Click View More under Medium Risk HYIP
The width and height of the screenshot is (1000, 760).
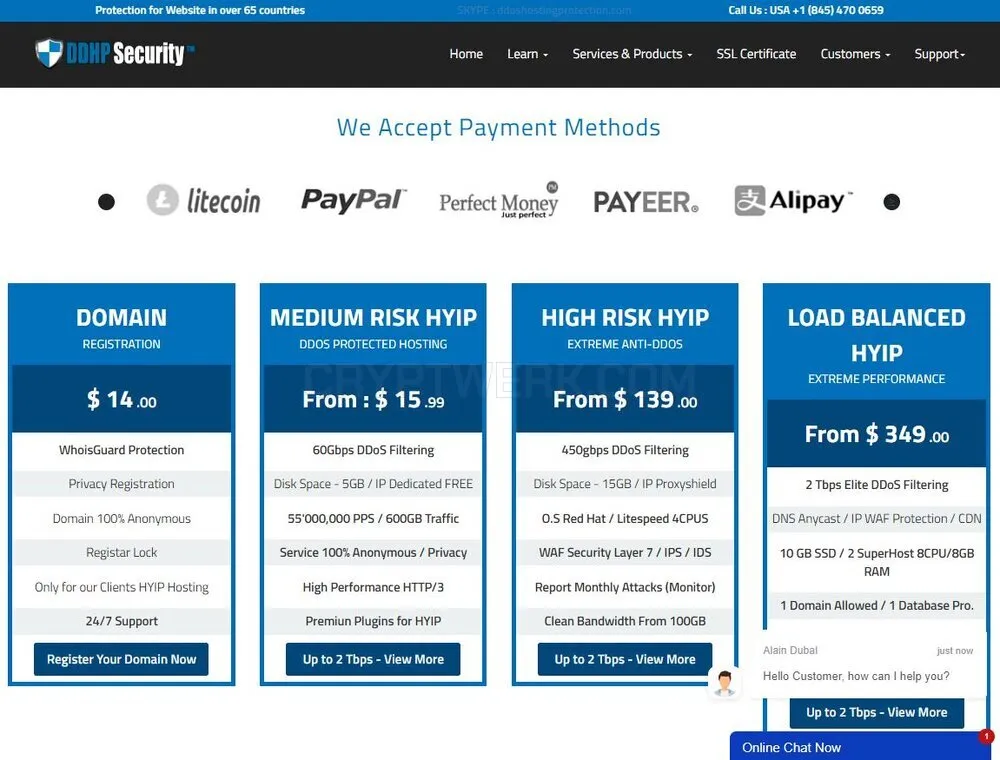373,659
